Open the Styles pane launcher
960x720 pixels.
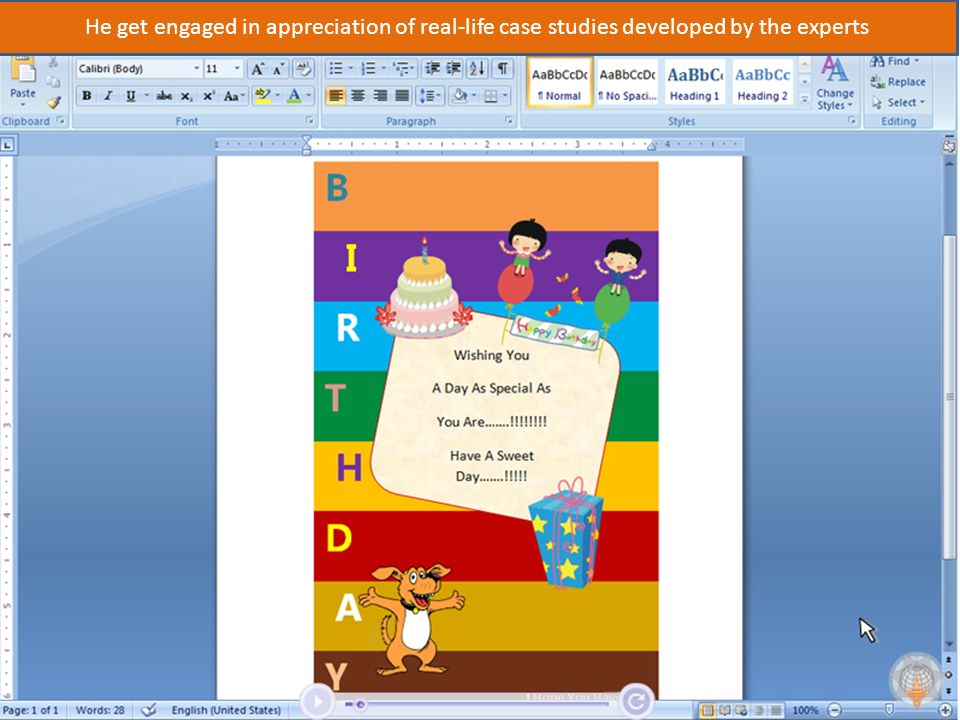tap(852, 121)
